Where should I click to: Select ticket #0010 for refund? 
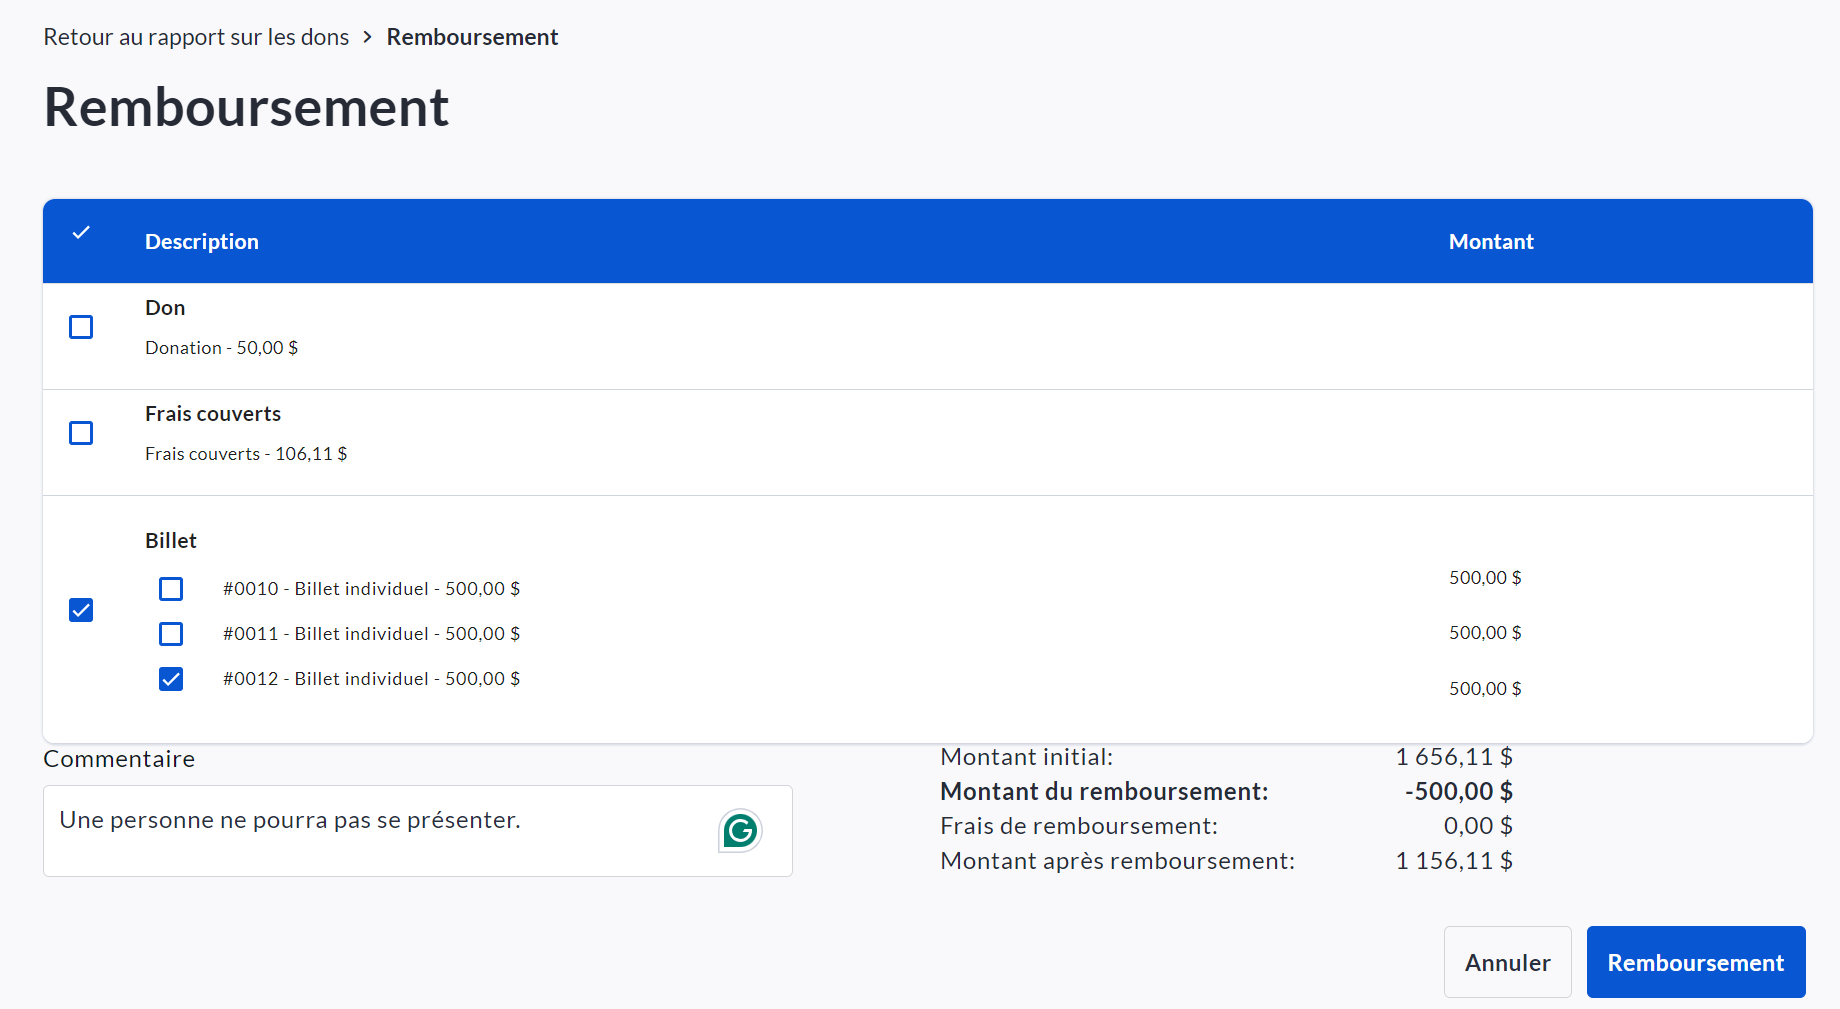pyautogui.click(x=171, y=589)
